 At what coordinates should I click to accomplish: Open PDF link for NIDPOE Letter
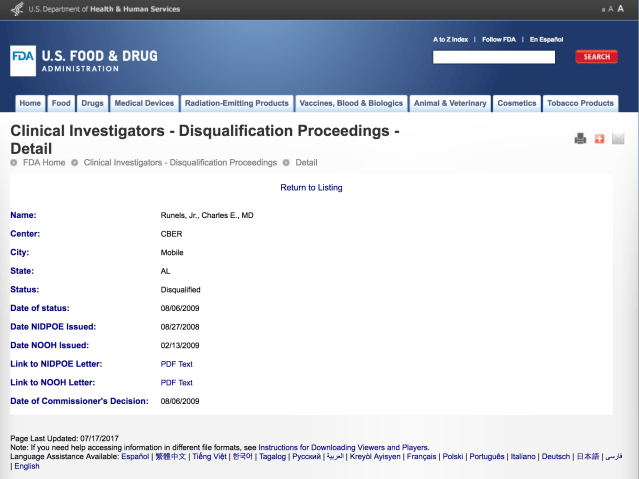[x=168, y=364]
